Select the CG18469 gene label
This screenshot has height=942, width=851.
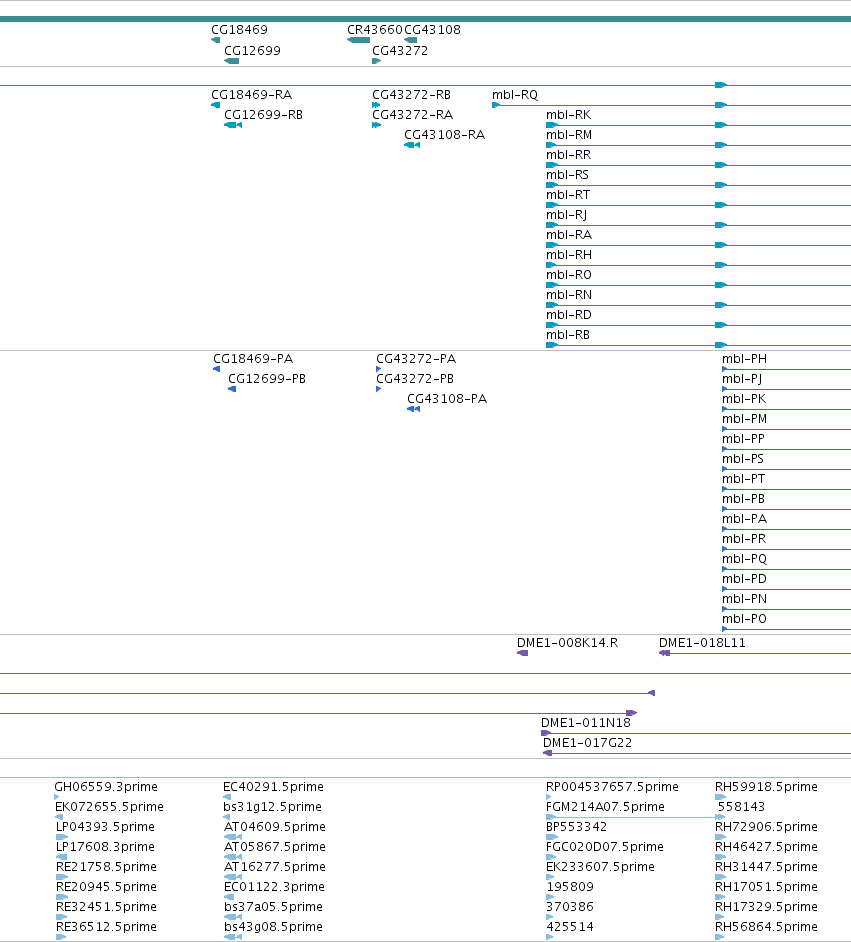[x=239, y=29]
